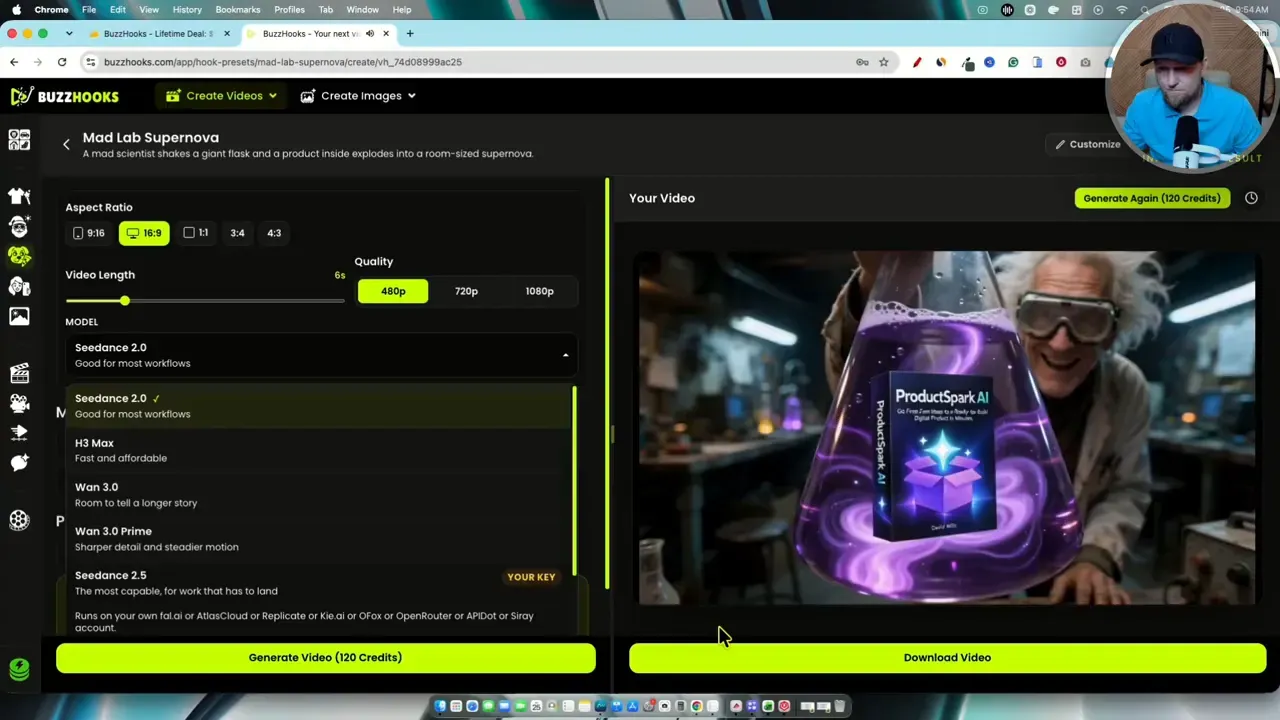Click the Customize button
1280x720 pixels.
click(x=1087, y=144)
